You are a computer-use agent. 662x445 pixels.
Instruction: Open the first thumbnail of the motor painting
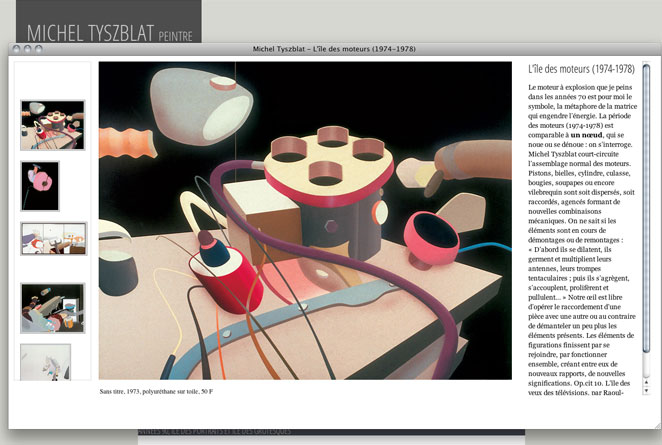(x=53, y=125)
